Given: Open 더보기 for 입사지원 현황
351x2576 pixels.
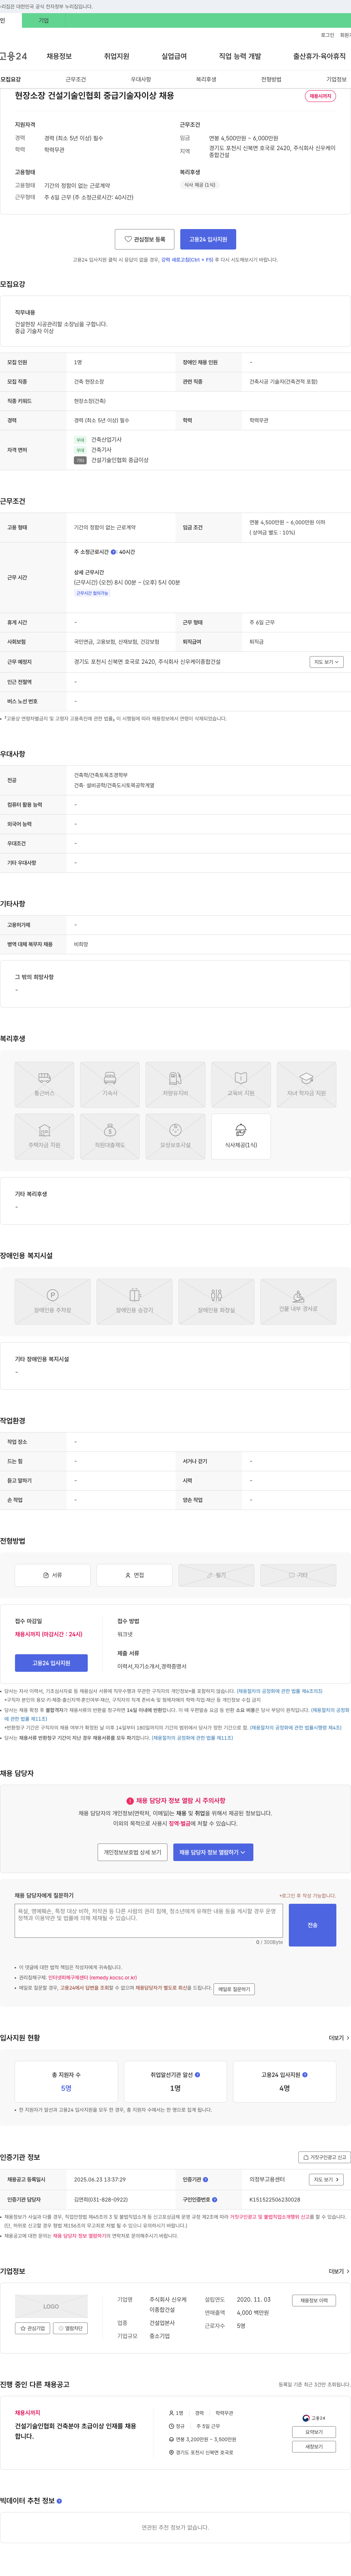Looking at the screenshot, I should [x=339, y=2038].
